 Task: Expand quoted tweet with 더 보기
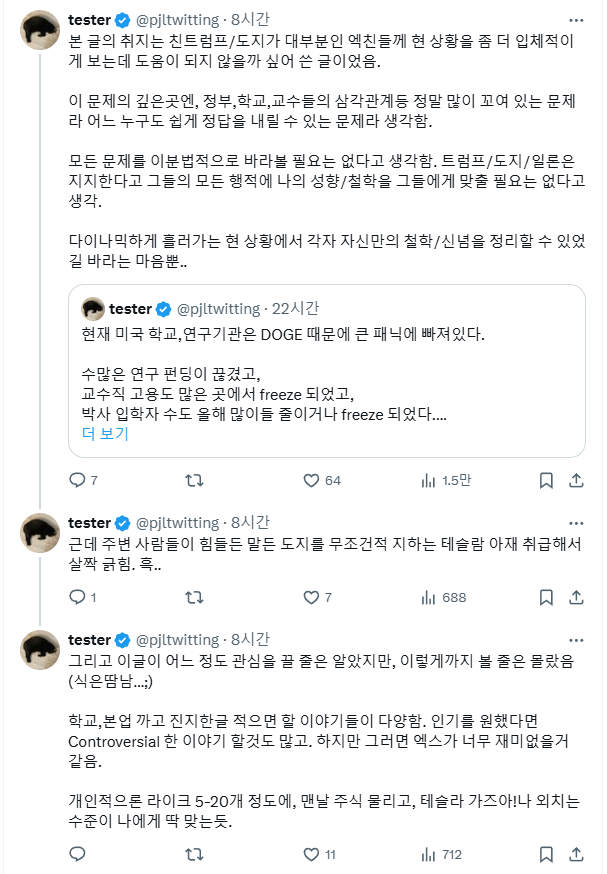[x=105, y=433]
